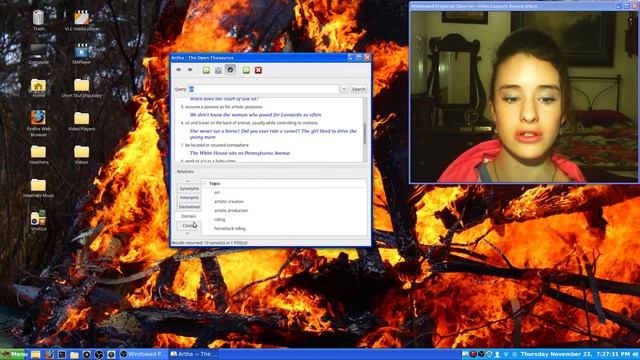Click the Windowed Projector video preview
The image size is (640, 360).
524,97
